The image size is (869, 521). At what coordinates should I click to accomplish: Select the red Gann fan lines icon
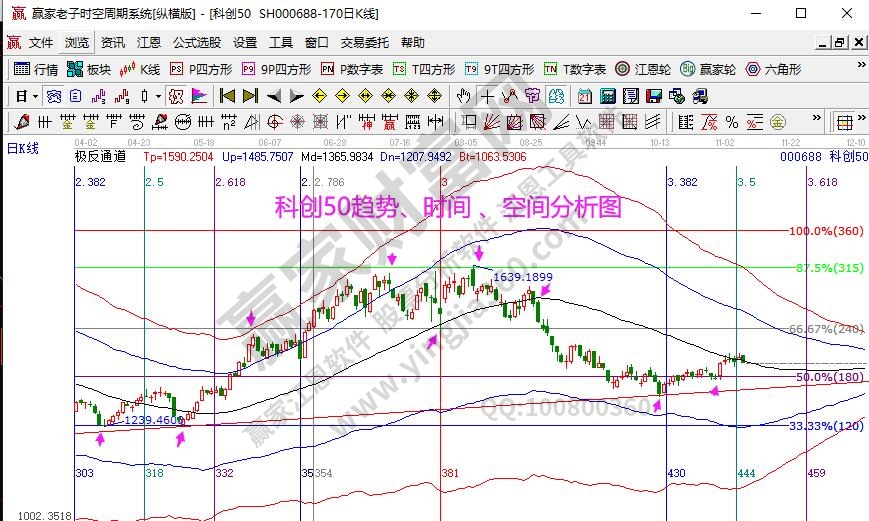tap(492, 121)
